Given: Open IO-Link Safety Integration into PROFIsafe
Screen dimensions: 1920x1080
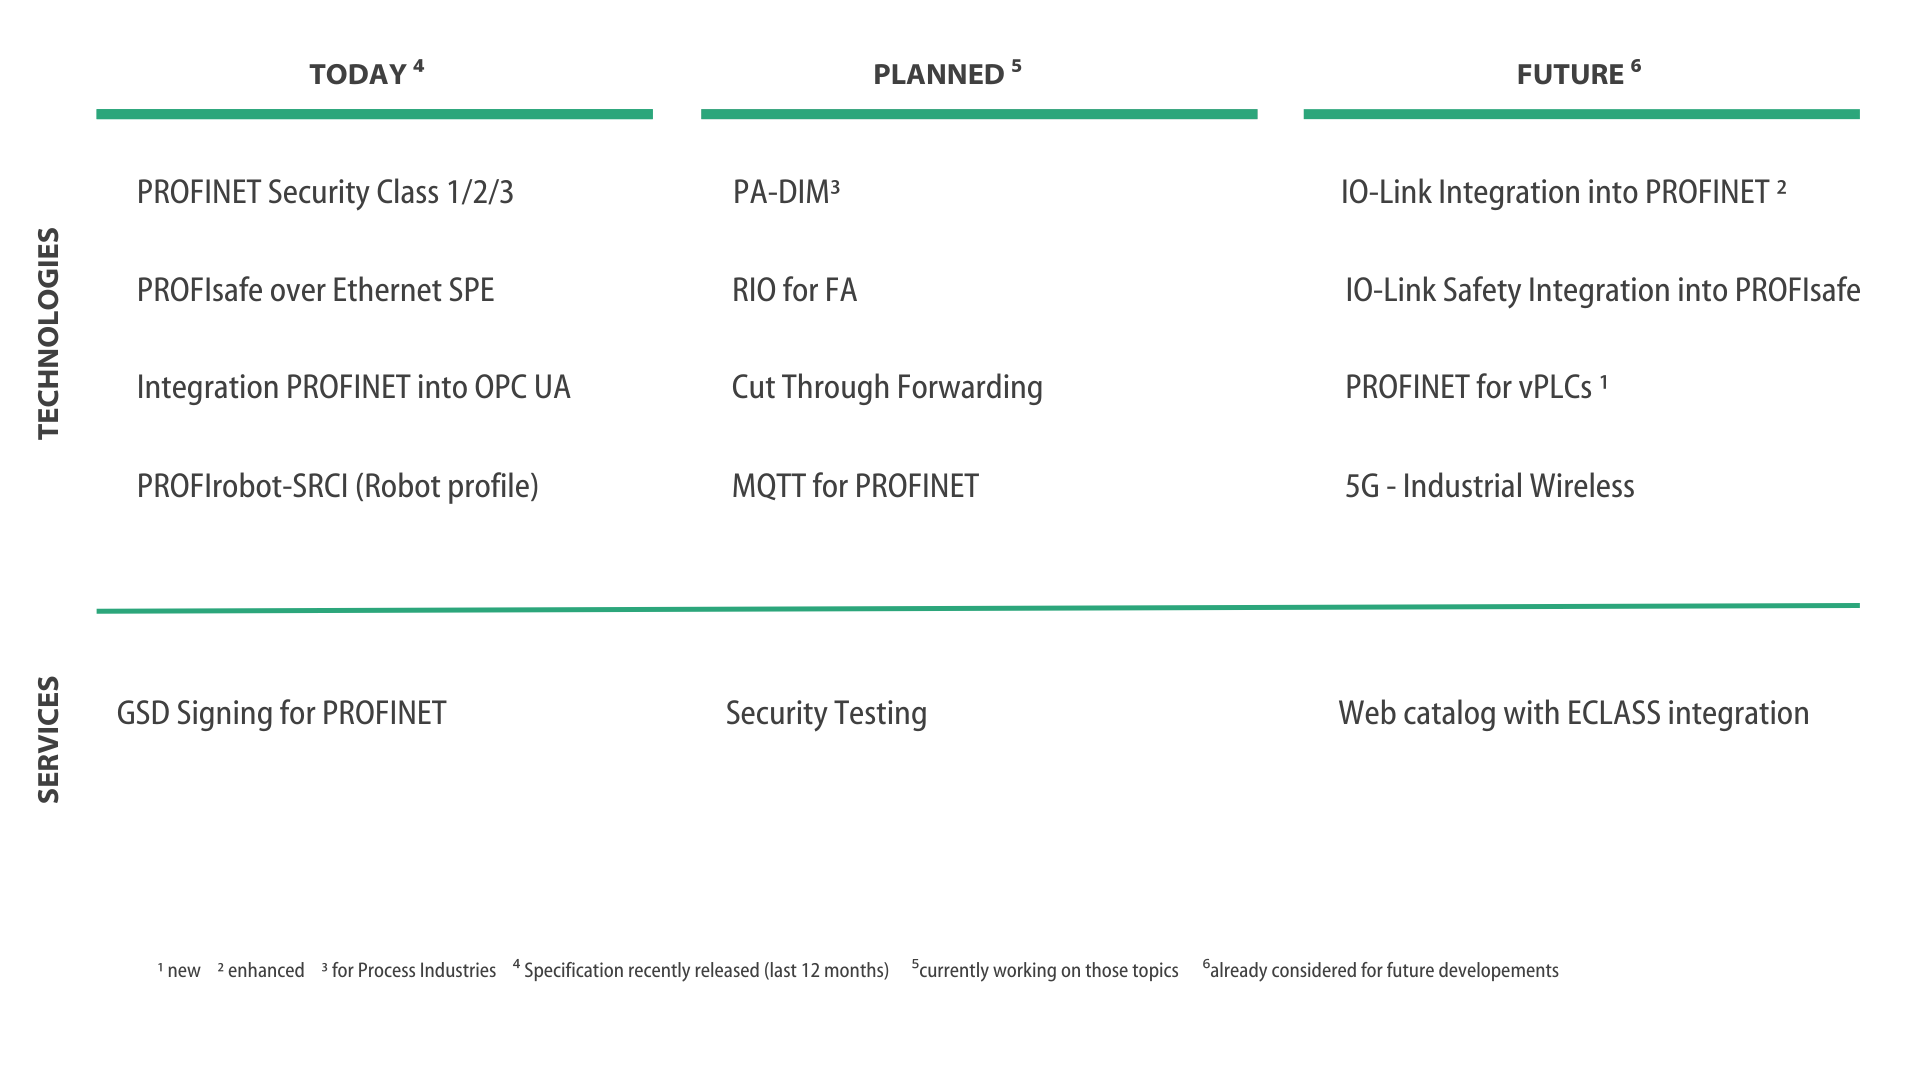Looking at the screenshot, I should coord(1602,290).
